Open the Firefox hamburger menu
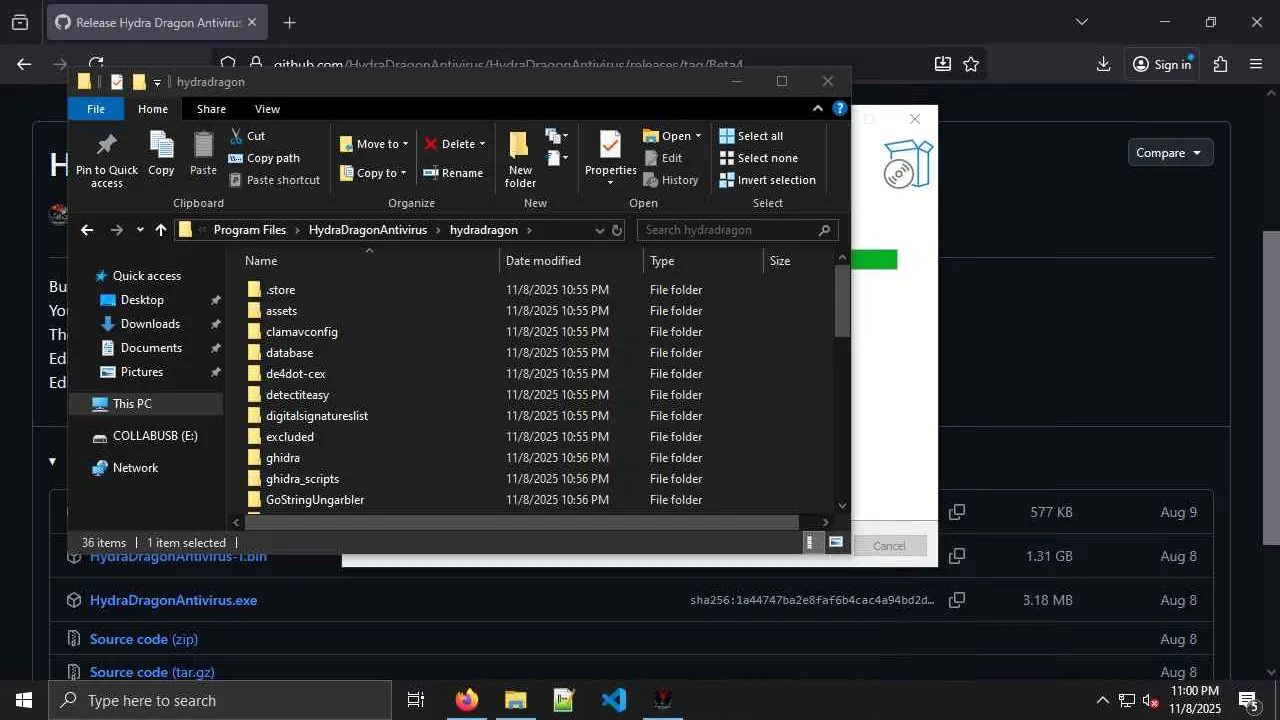The image size is (1280, 720). 1257,64
